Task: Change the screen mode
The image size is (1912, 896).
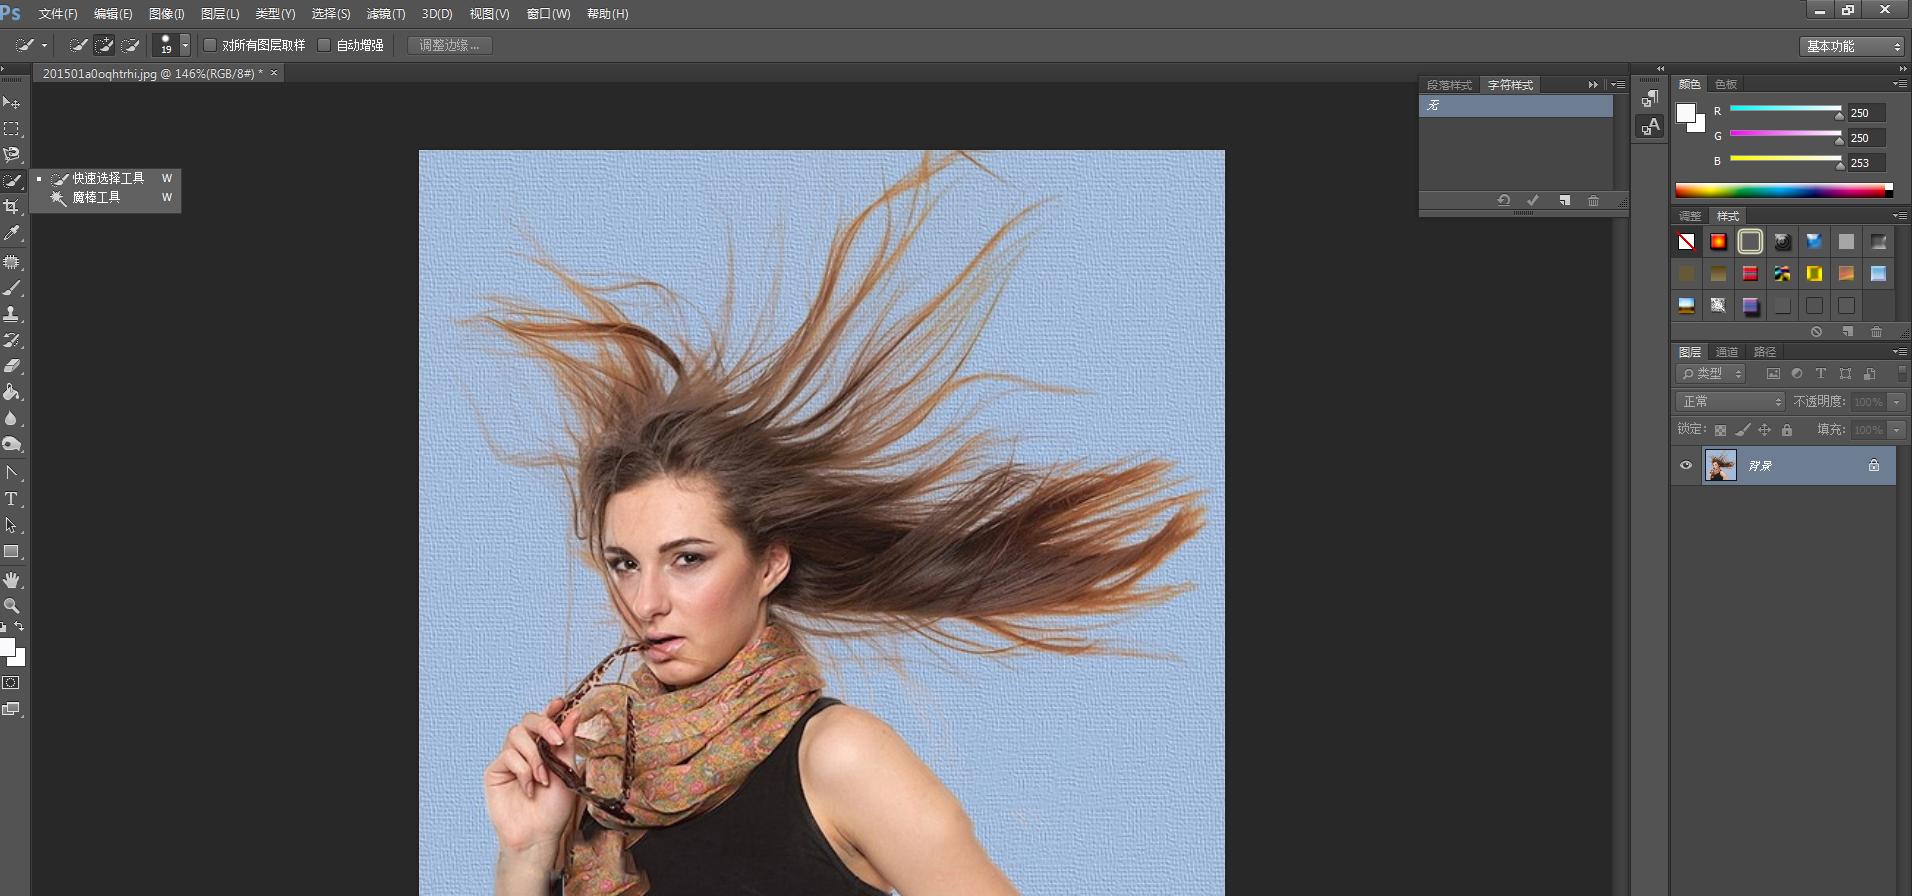Action: coord(11,709)
